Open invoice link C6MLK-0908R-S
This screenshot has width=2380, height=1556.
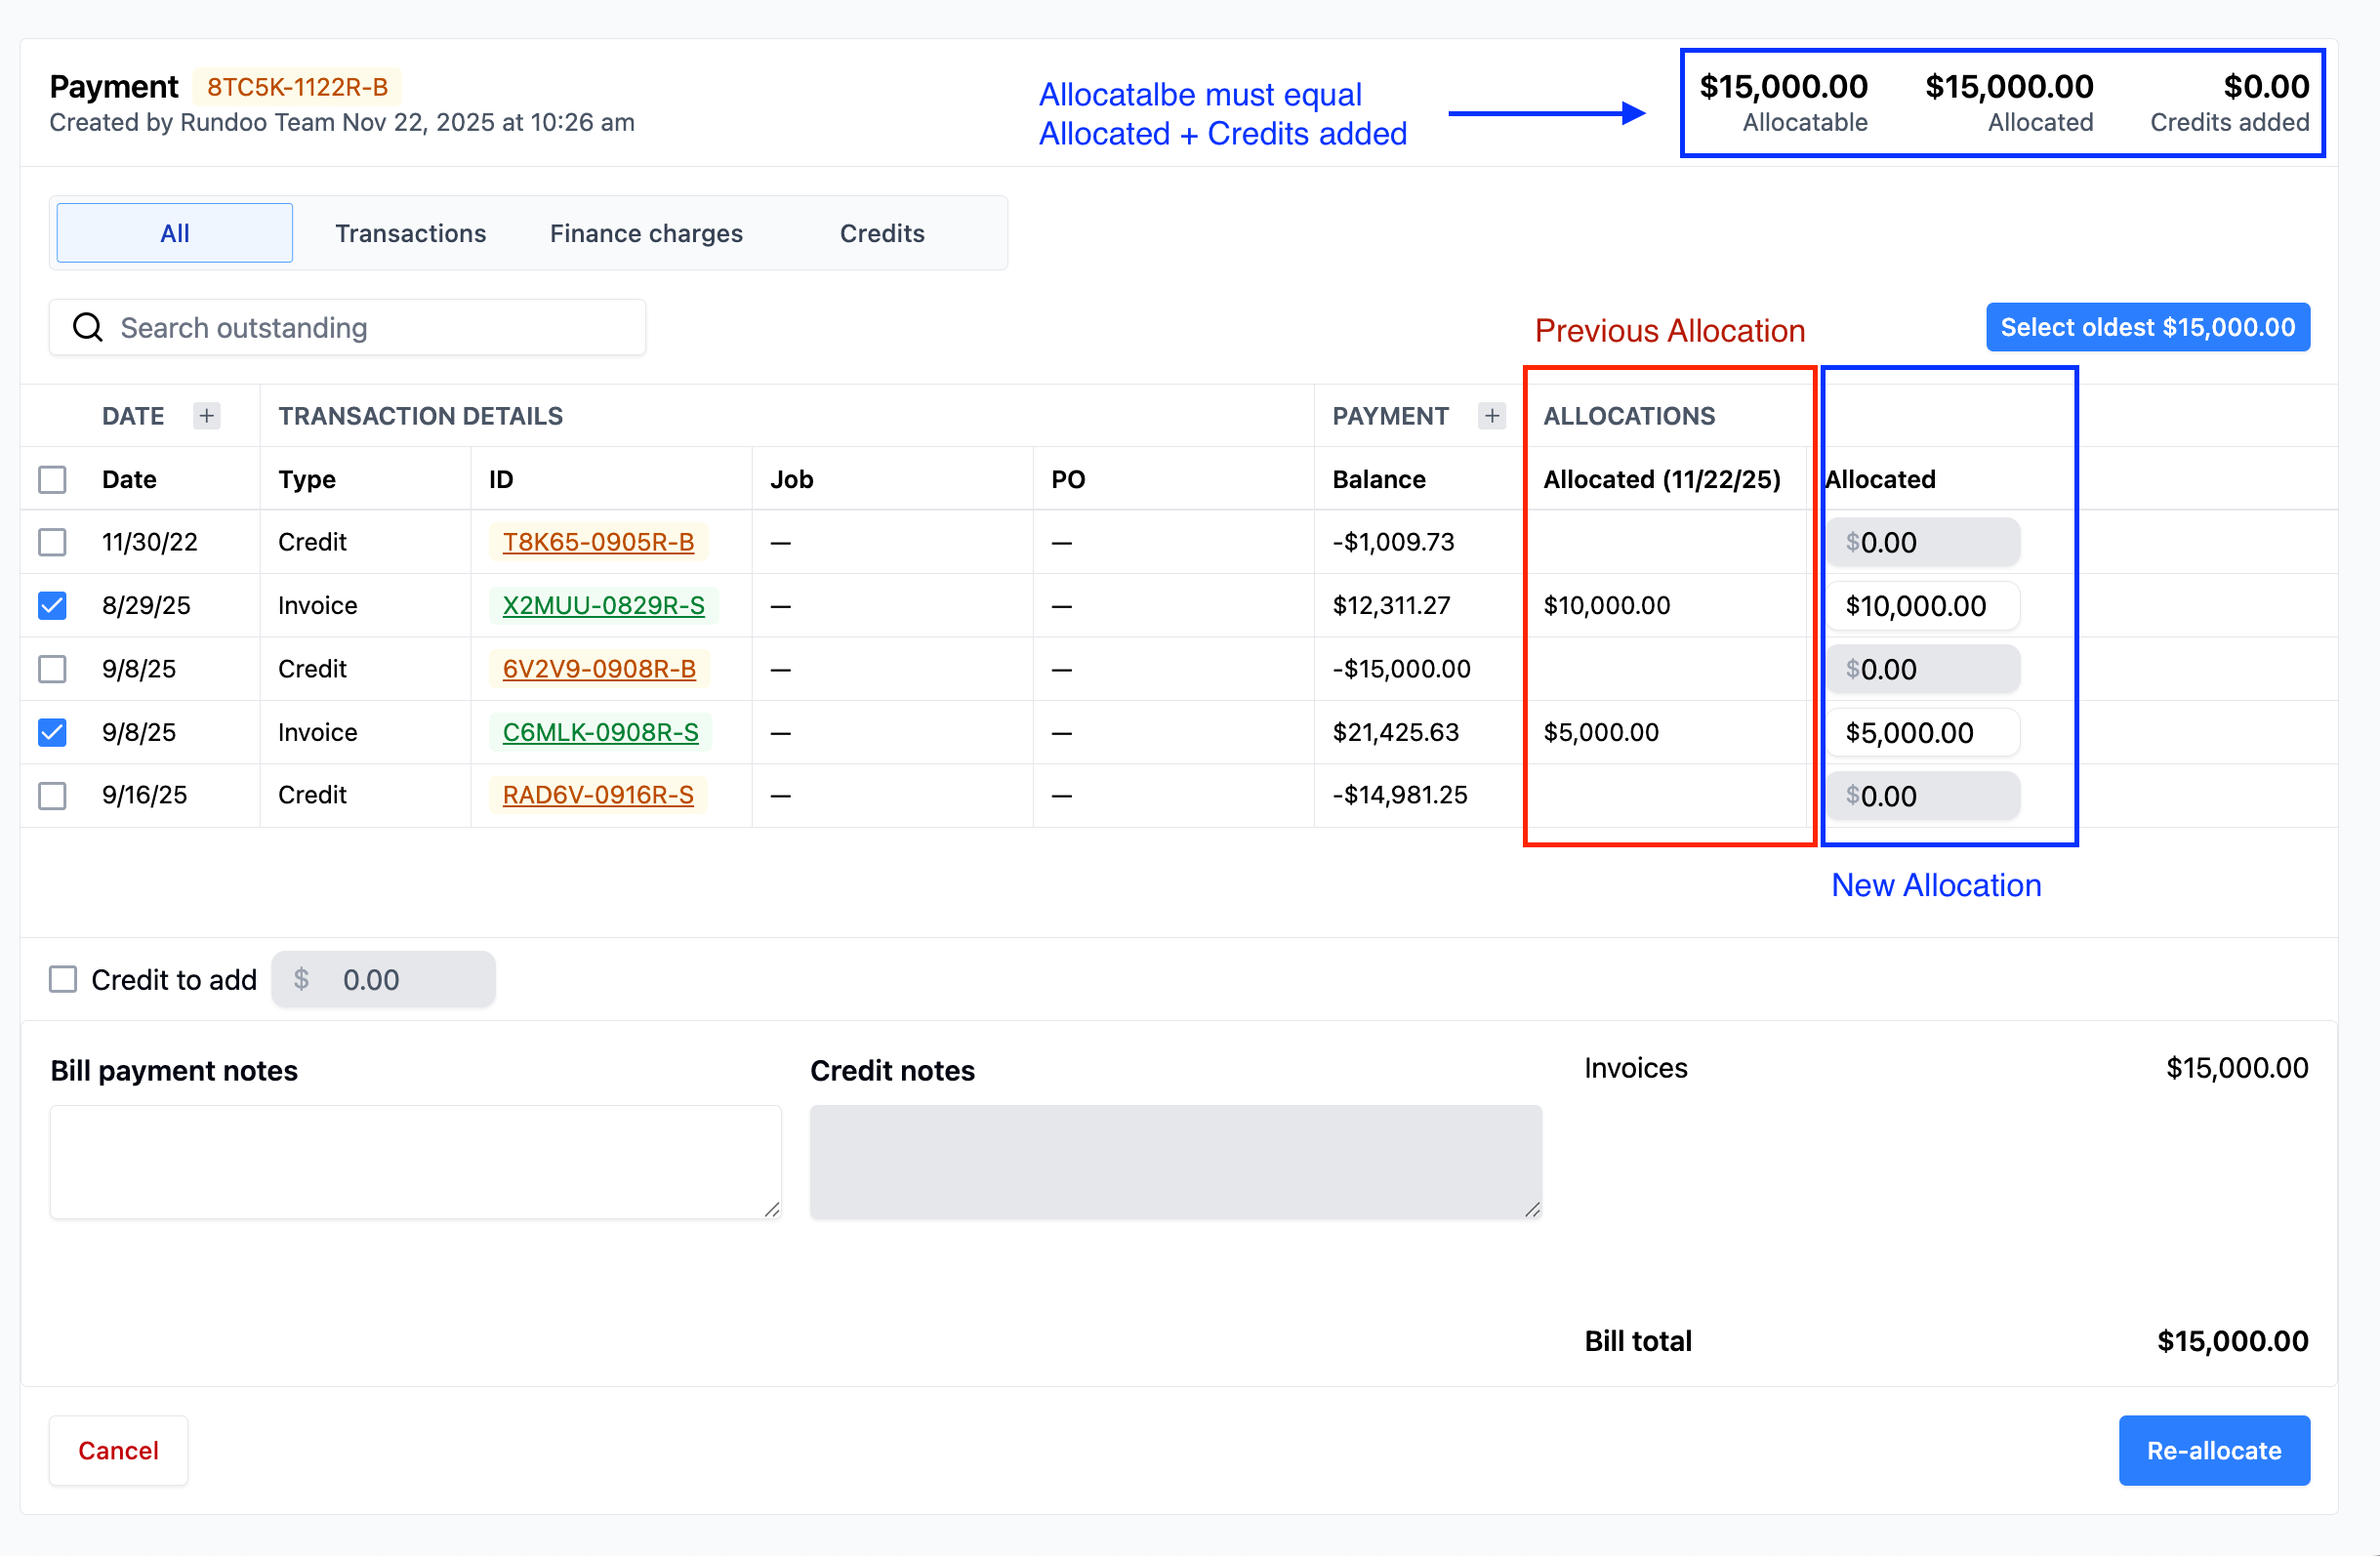point(600,732)
